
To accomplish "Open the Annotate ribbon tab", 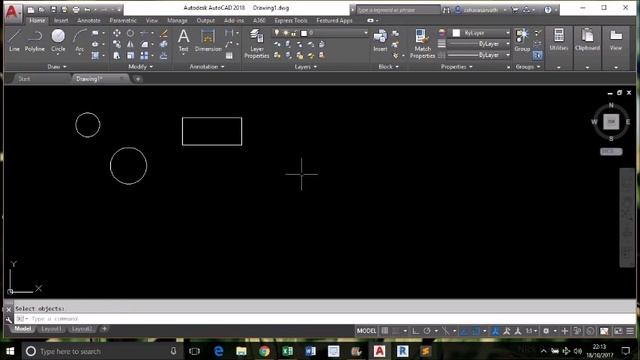I will tap(89, 20).
